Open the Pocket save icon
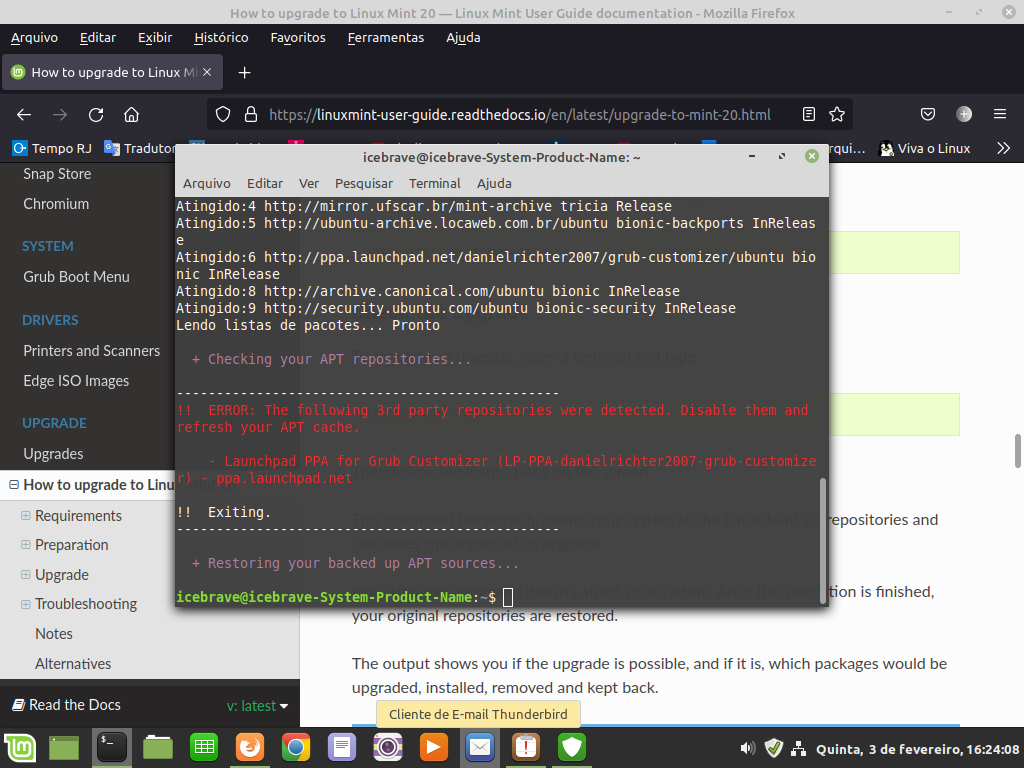1024x768 pixels. (928, 114)
